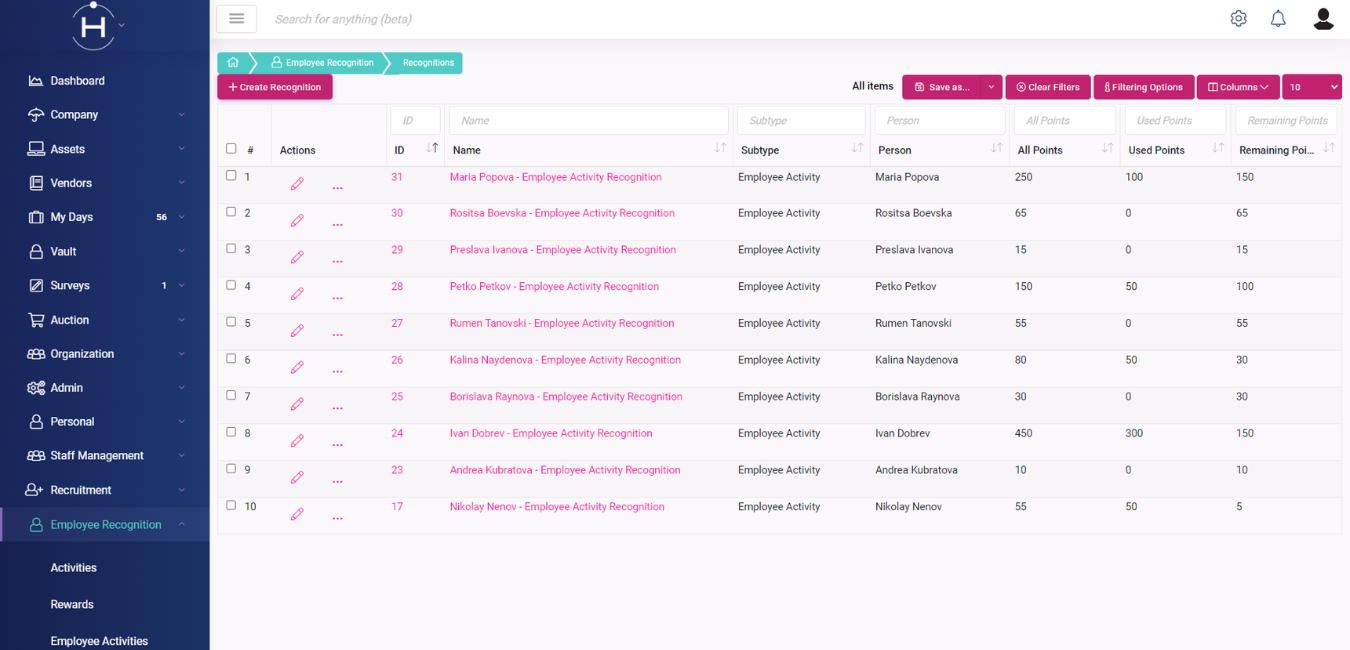Open Activities in the sidebar submenu
The image size is (1350, 650).
tap(74, 568)
